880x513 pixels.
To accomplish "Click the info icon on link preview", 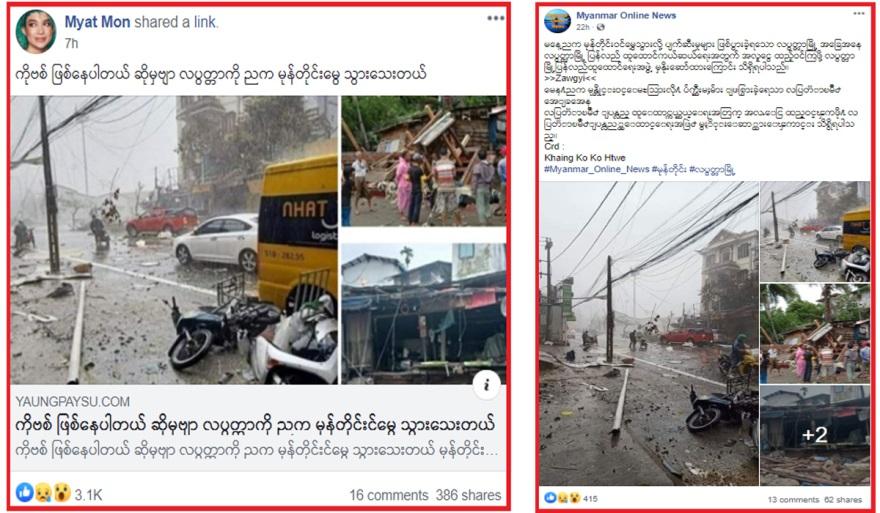I will [486, 385].
